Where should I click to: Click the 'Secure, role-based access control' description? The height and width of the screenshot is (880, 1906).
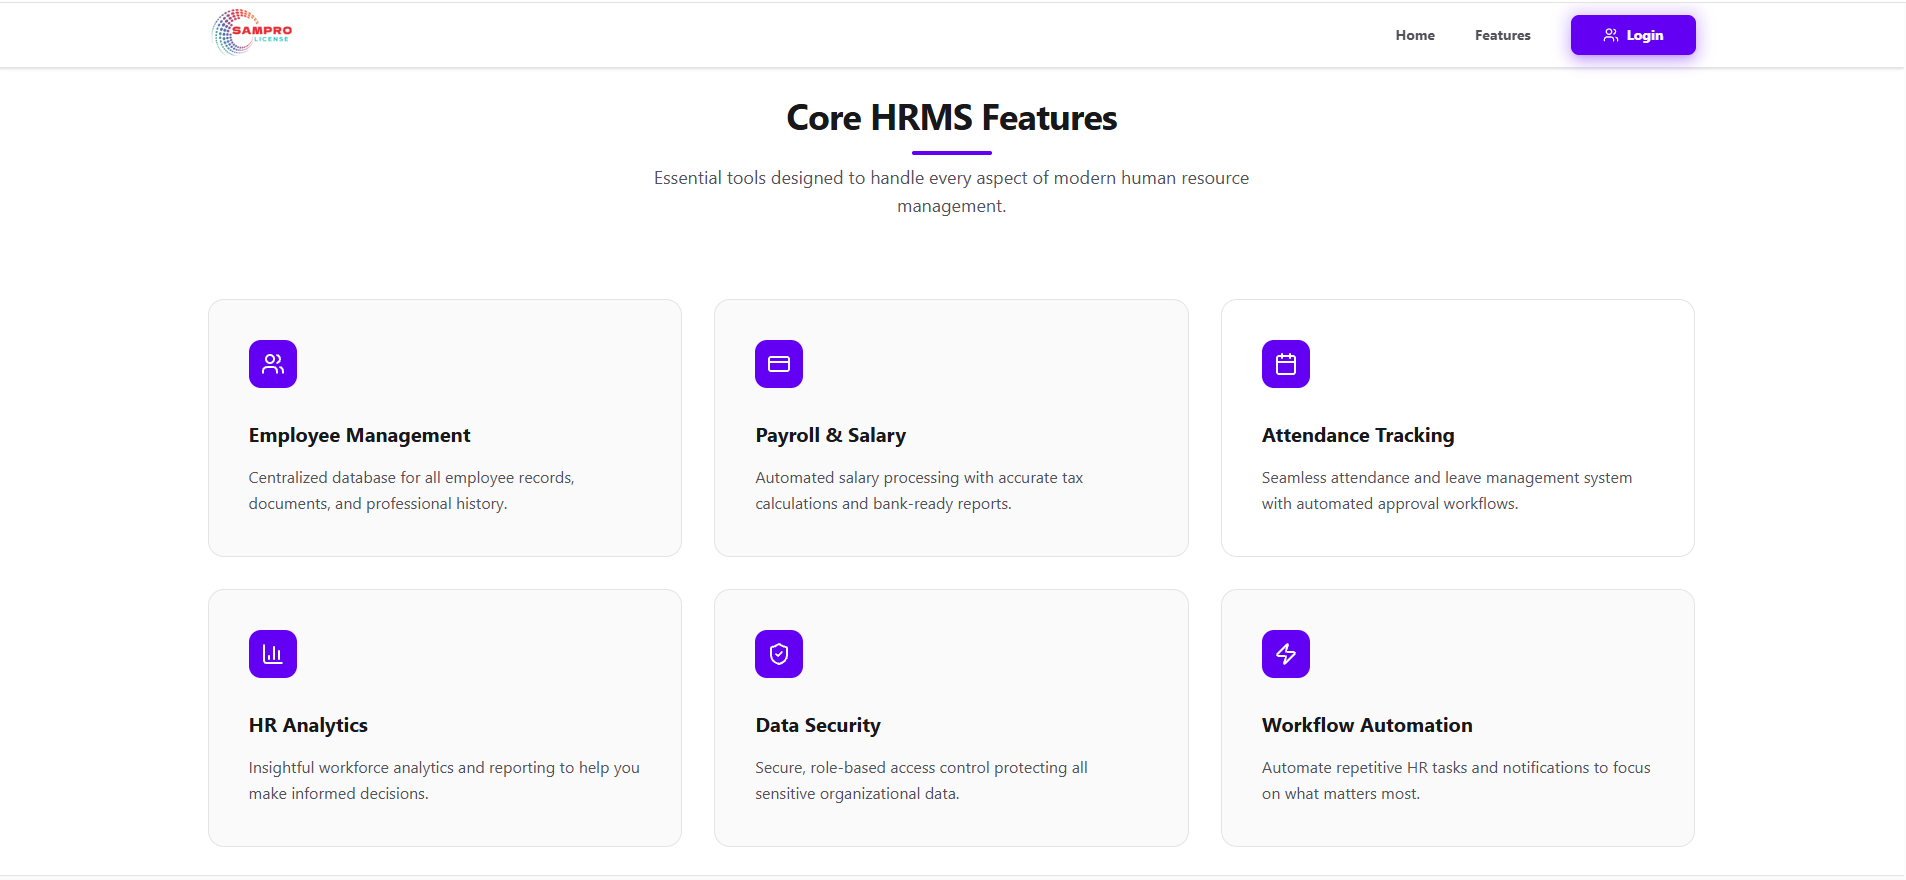pos(921,780)
